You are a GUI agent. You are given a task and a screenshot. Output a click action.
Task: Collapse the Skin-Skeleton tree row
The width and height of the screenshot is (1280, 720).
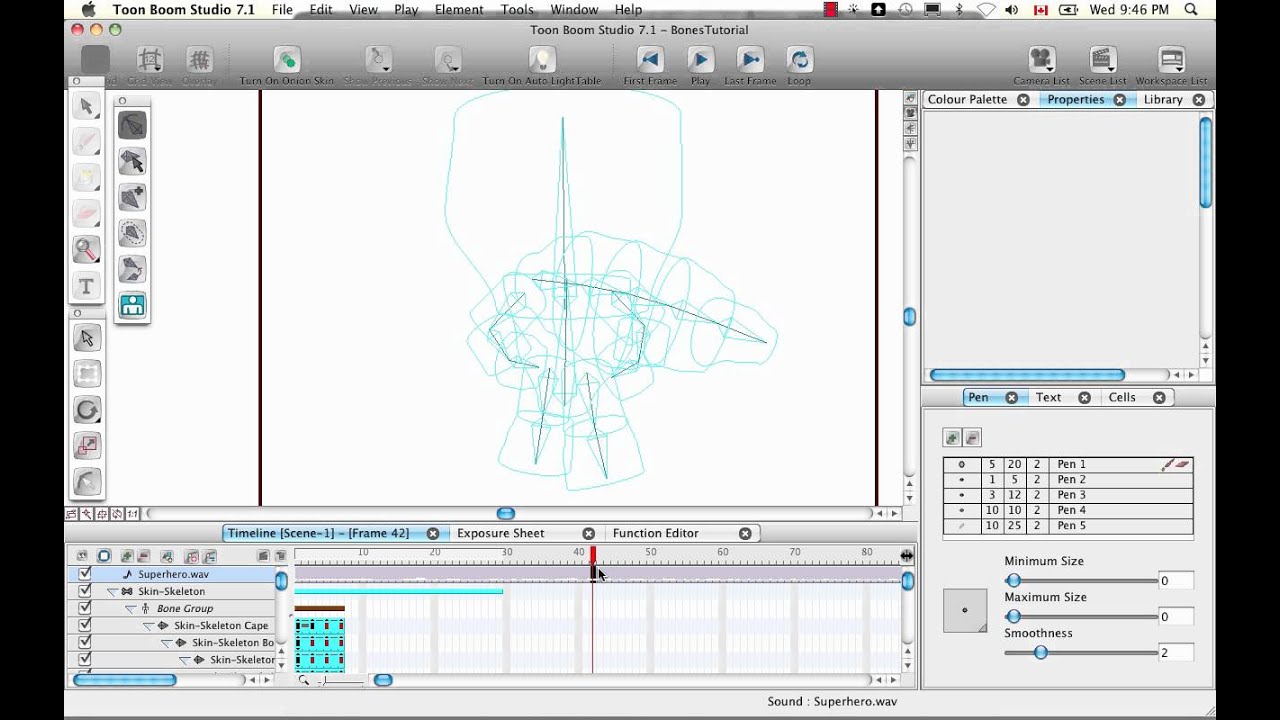pyautogui.click(x=113, y=592)
